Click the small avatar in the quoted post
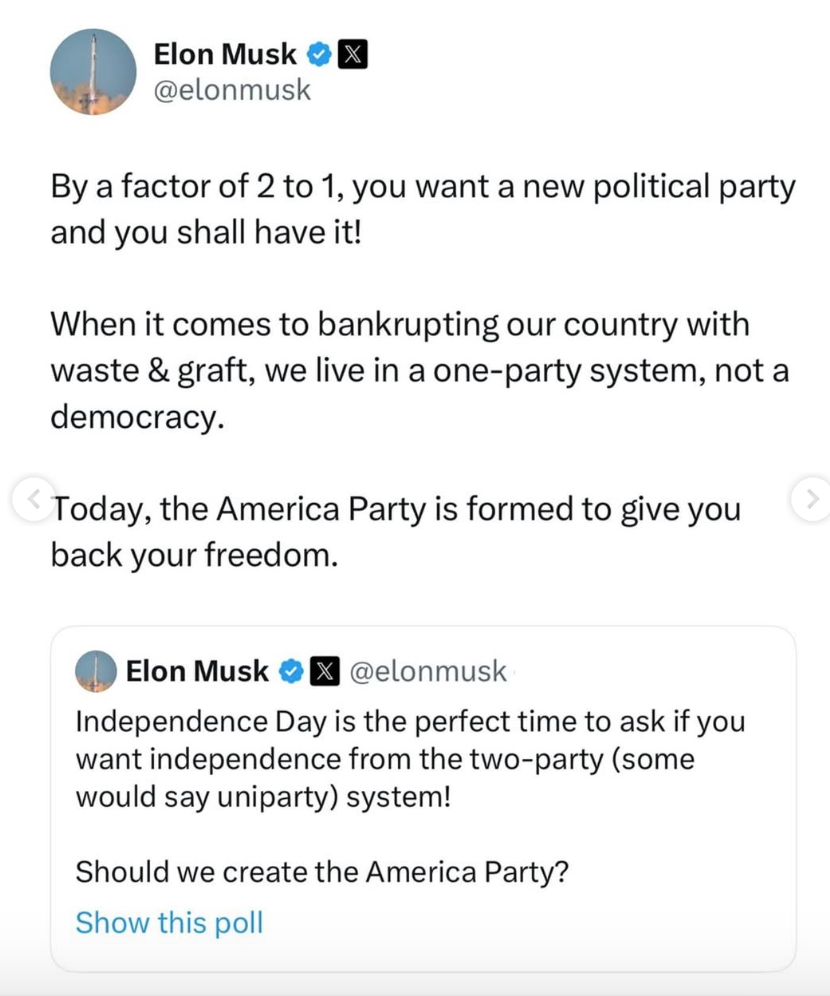 [96, 670]
